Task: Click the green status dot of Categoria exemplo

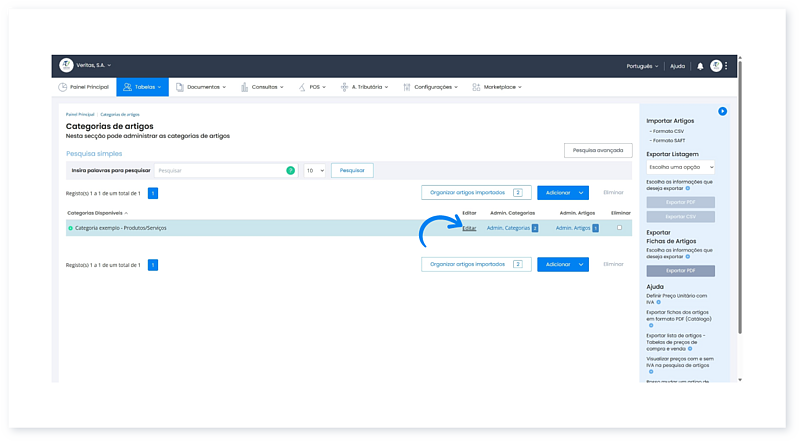Action: pos(70,228)
